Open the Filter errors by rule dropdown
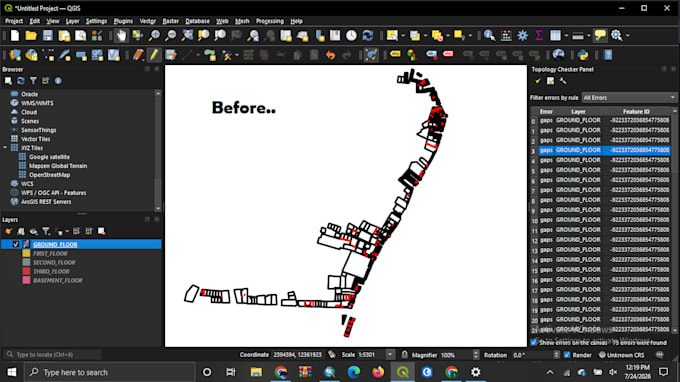Screen dimensions: 680x382 click(629, 98)
